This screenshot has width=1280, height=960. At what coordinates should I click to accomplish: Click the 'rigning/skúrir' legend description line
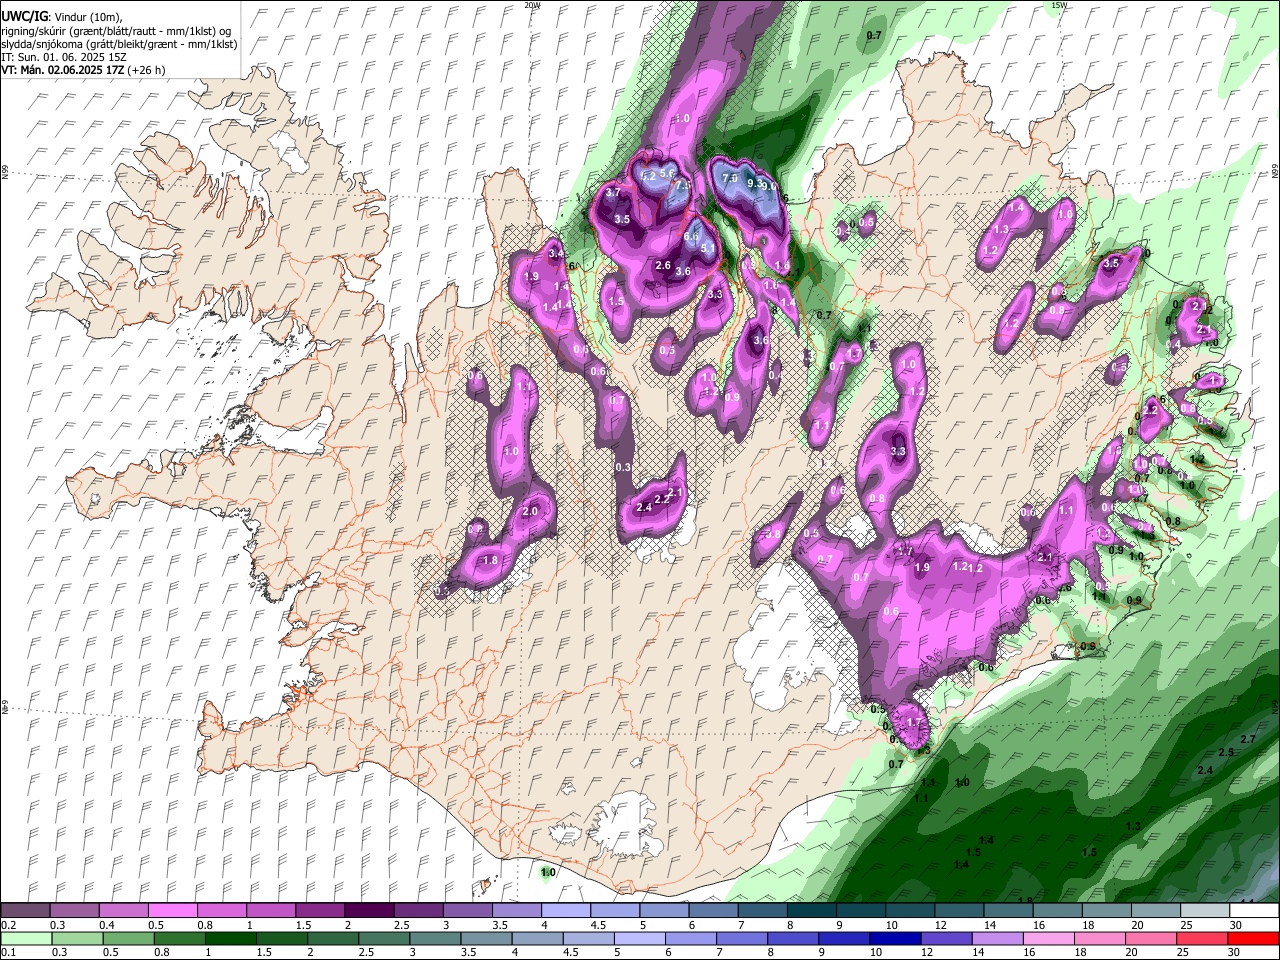pyautogui.click(x=116, y=31)
